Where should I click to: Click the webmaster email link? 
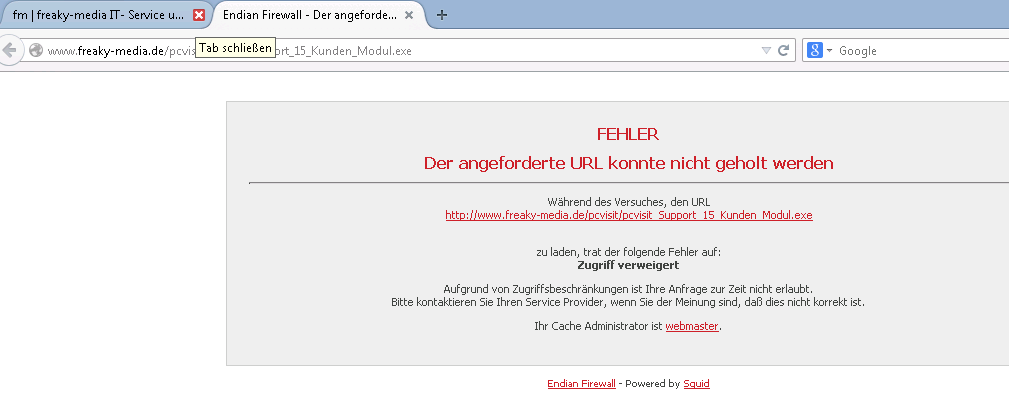691,326
